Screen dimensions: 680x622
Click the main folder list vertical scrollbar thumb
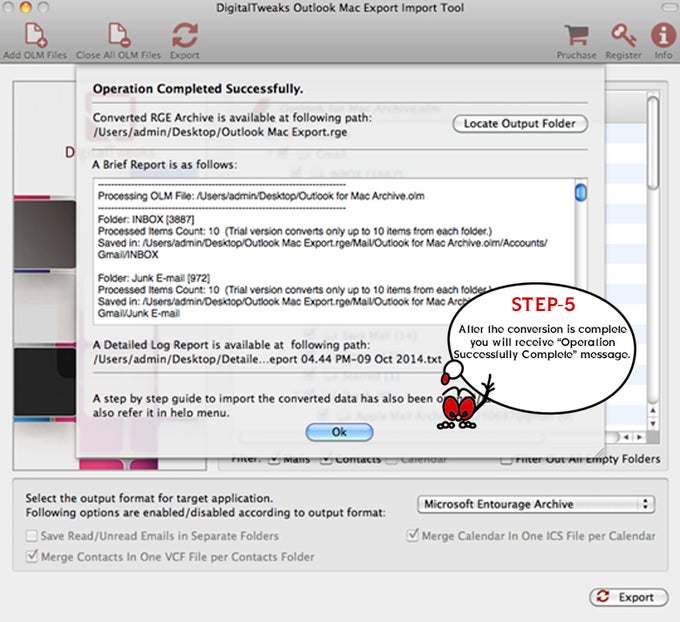pyautogui.click(x=653, y=143)
